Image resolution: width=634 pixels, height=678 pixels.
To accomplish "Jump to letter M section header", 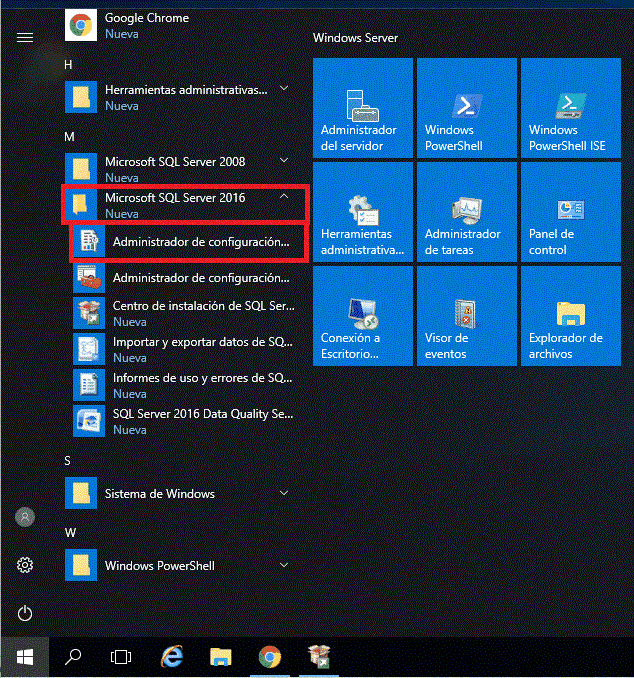I will 69,137.
